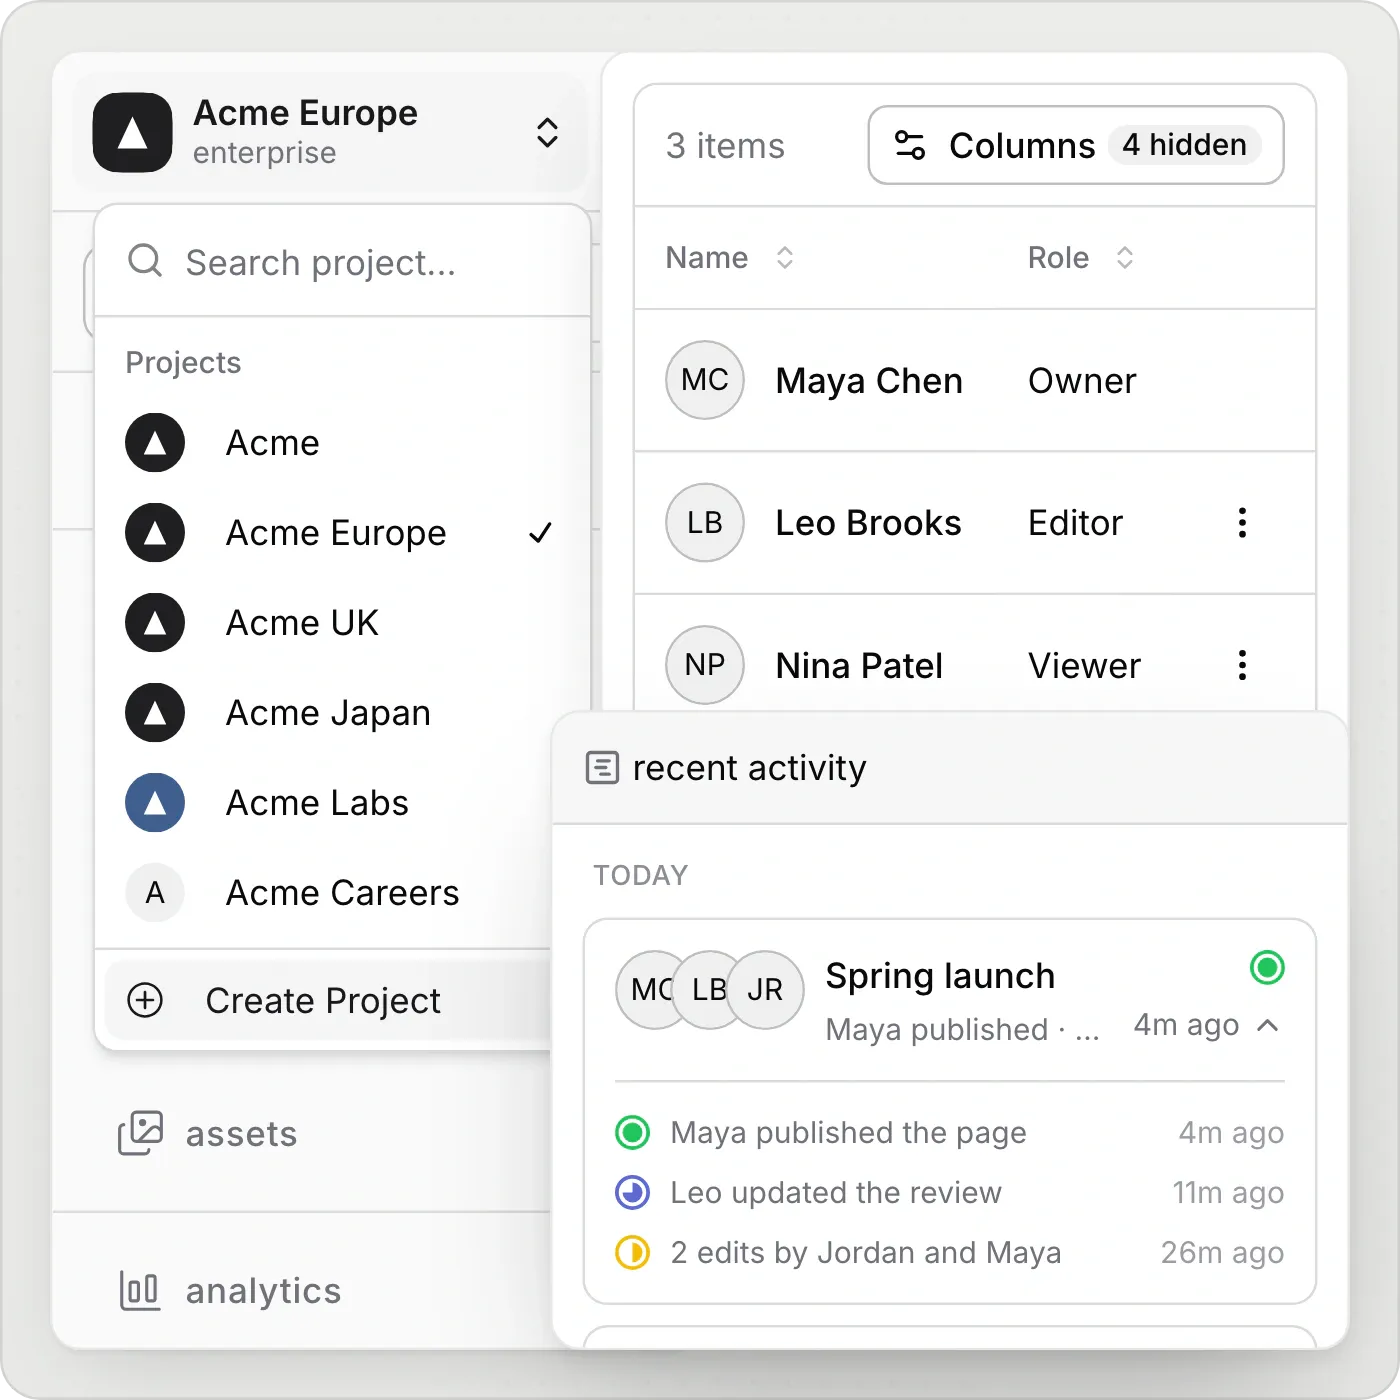Click the Owner role cell for Maya Chen
The image size is (1400, 1400).
pos(1082,381)
